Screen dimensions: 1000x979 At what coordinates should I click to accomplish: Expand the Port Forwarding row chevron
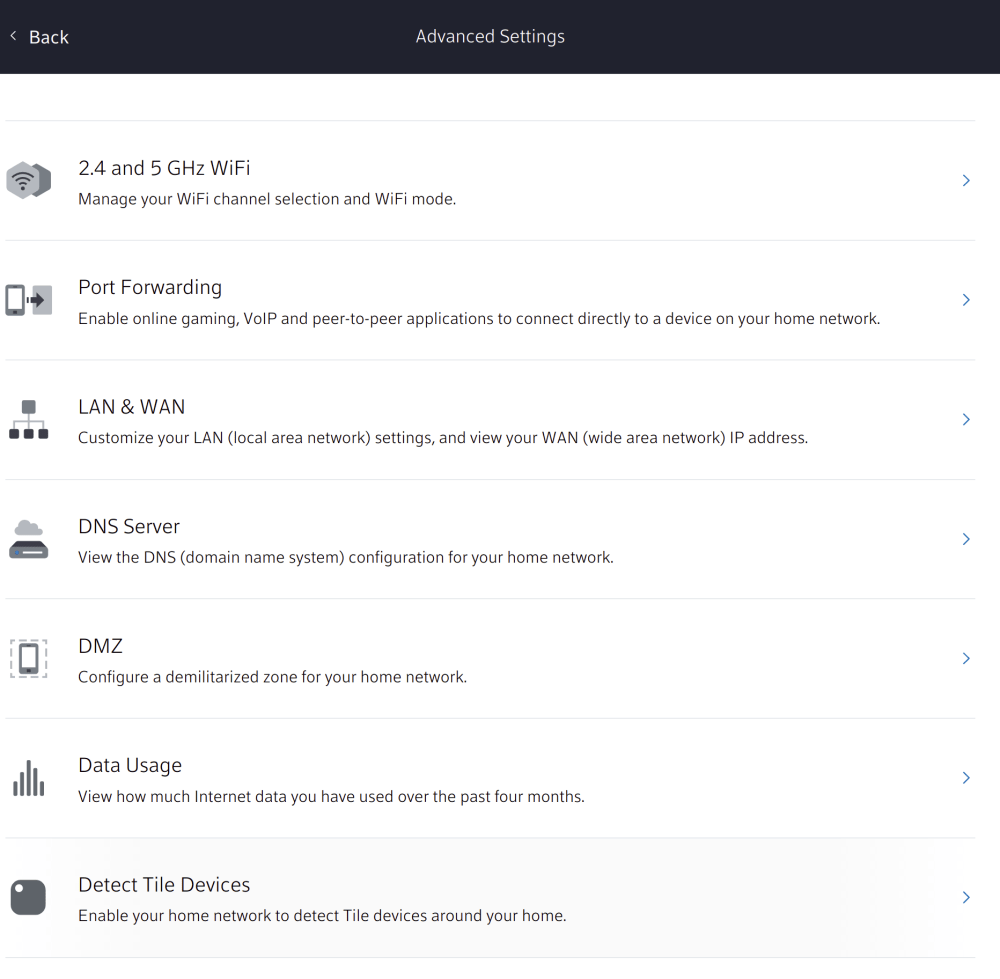click(x=966, y=300)
